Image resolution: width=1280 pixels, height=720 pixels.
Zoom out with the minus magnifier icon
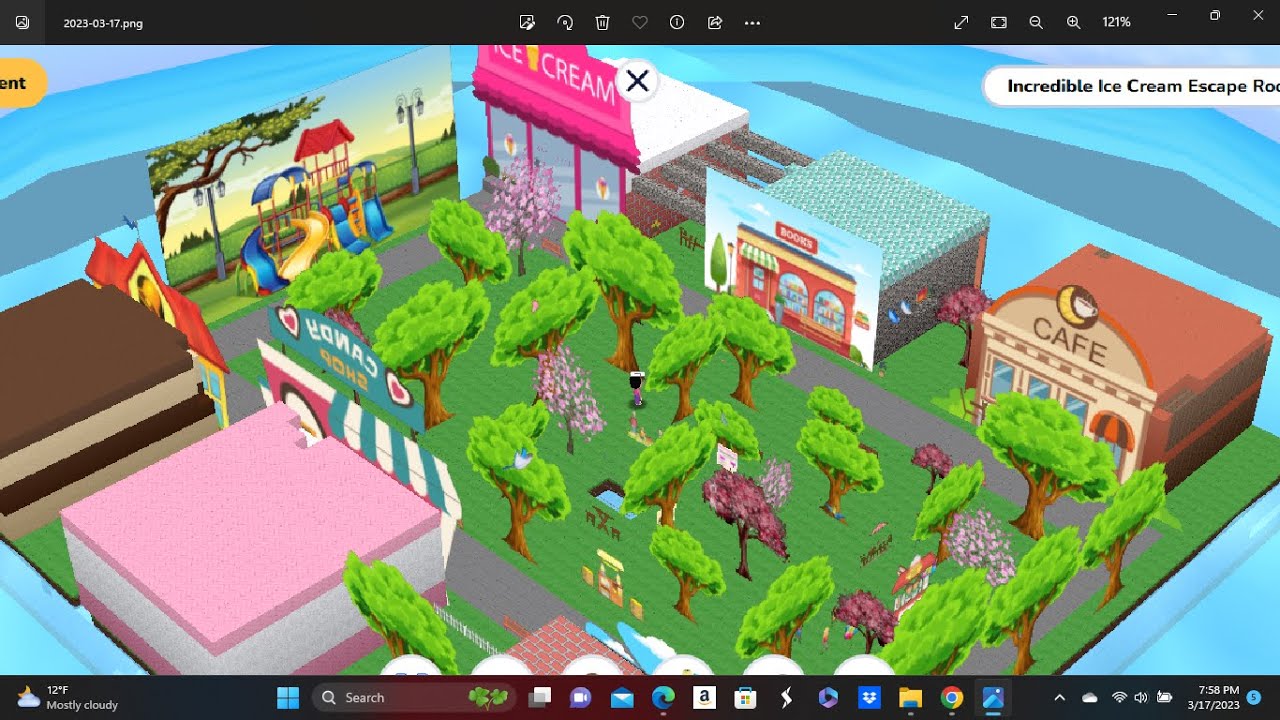(1036, 22)
